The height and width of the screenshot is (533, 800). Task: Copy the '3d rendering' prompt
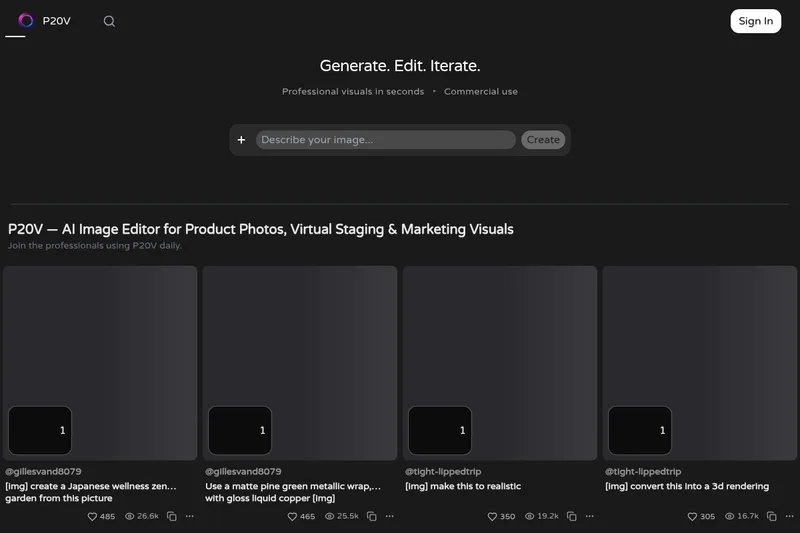point(772,516)
